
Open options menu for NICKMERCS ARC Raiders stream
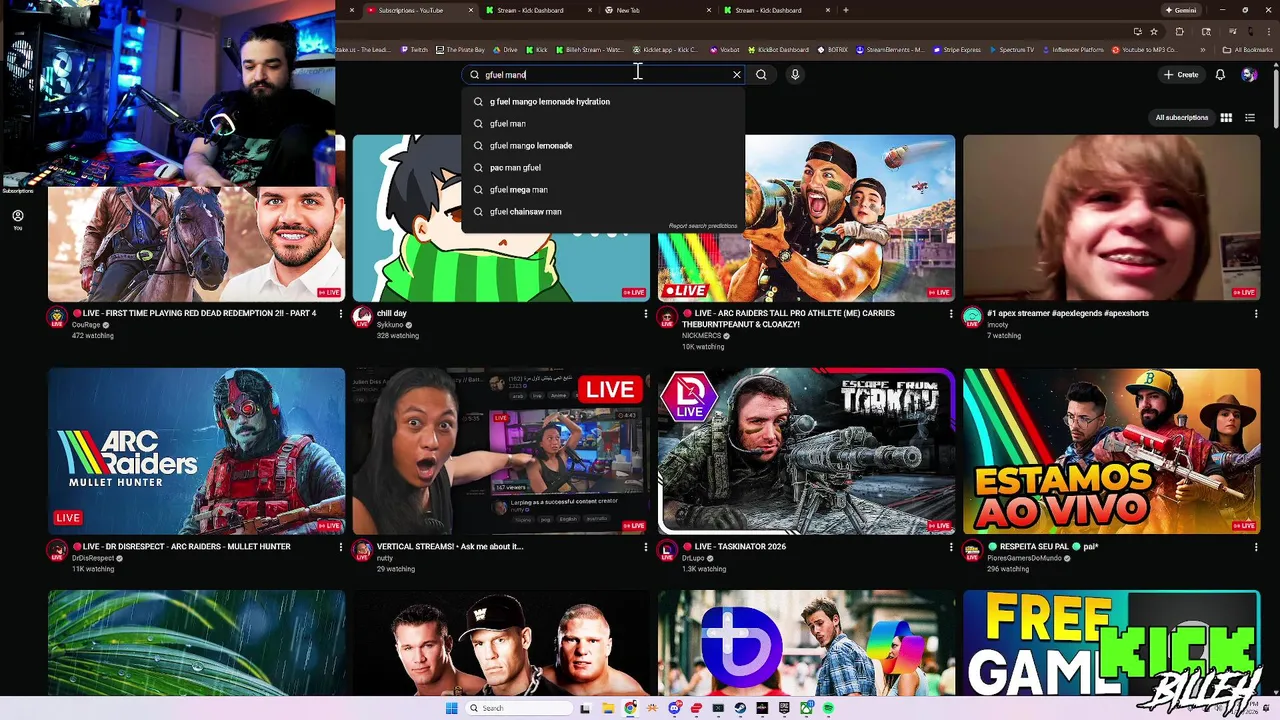pyautogui.click(x=951, y=314)
